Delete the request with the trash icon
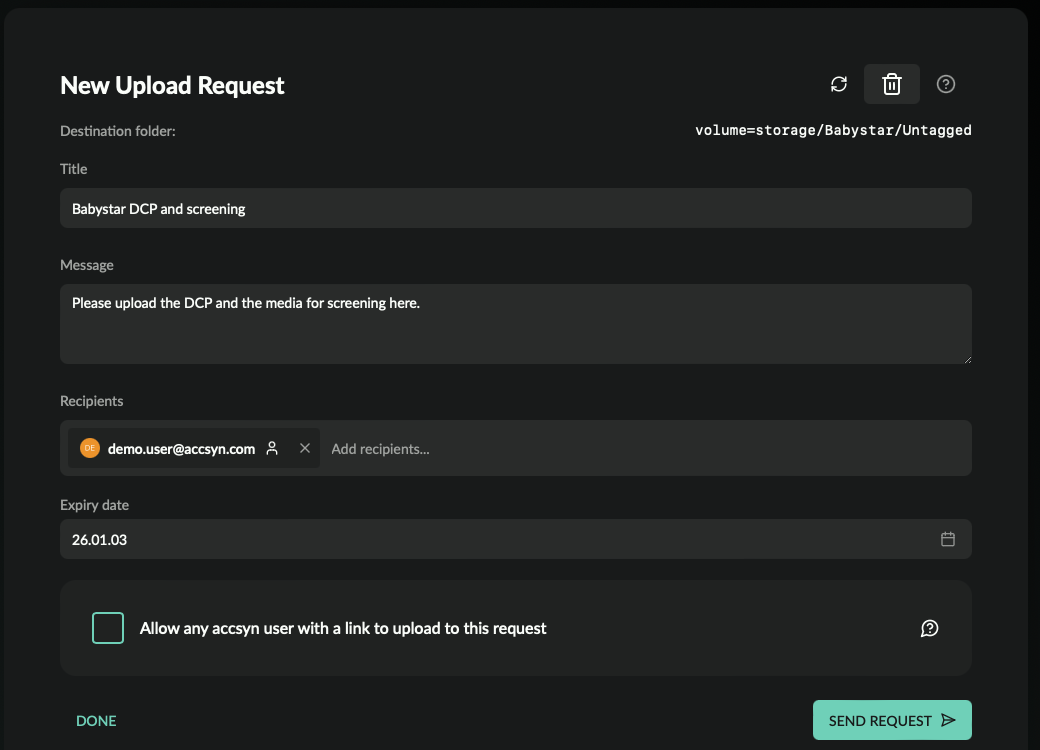Viewport: 1040px width, 750px height. coord(891,84)
